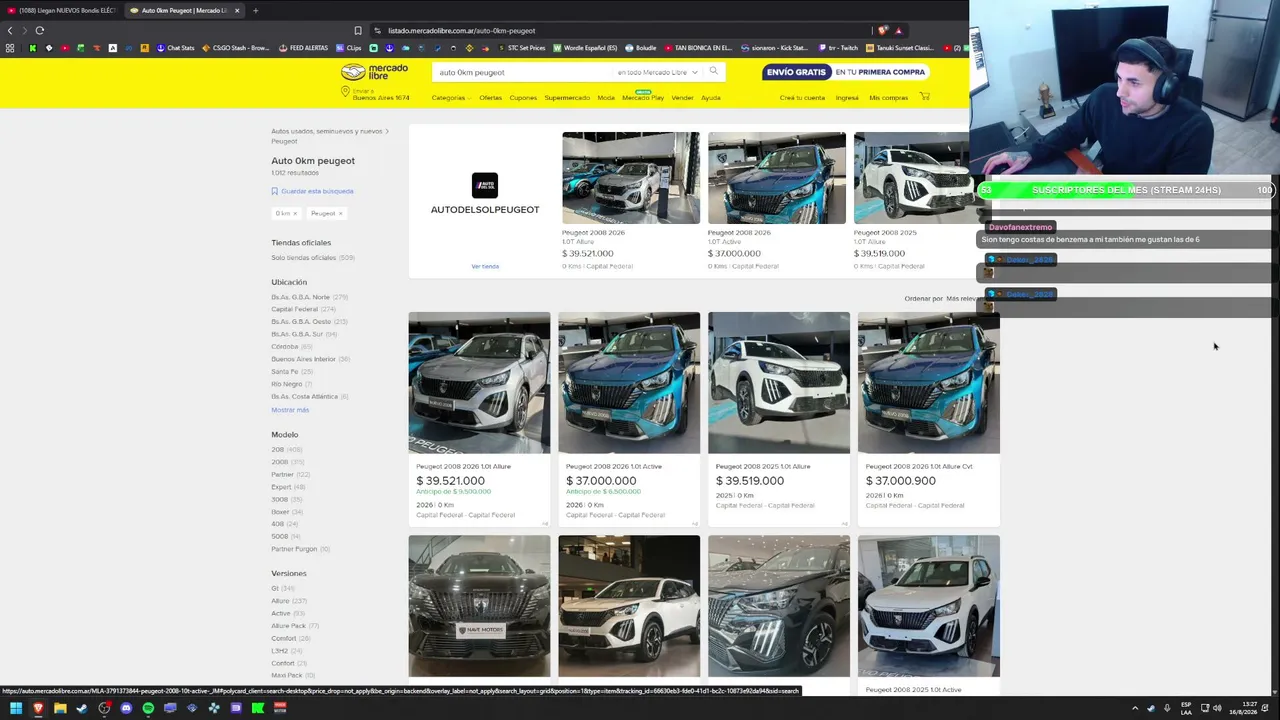Open File Explorer from the taskbar
This screenshot has height=720, width=1280.
coord(60,708)
